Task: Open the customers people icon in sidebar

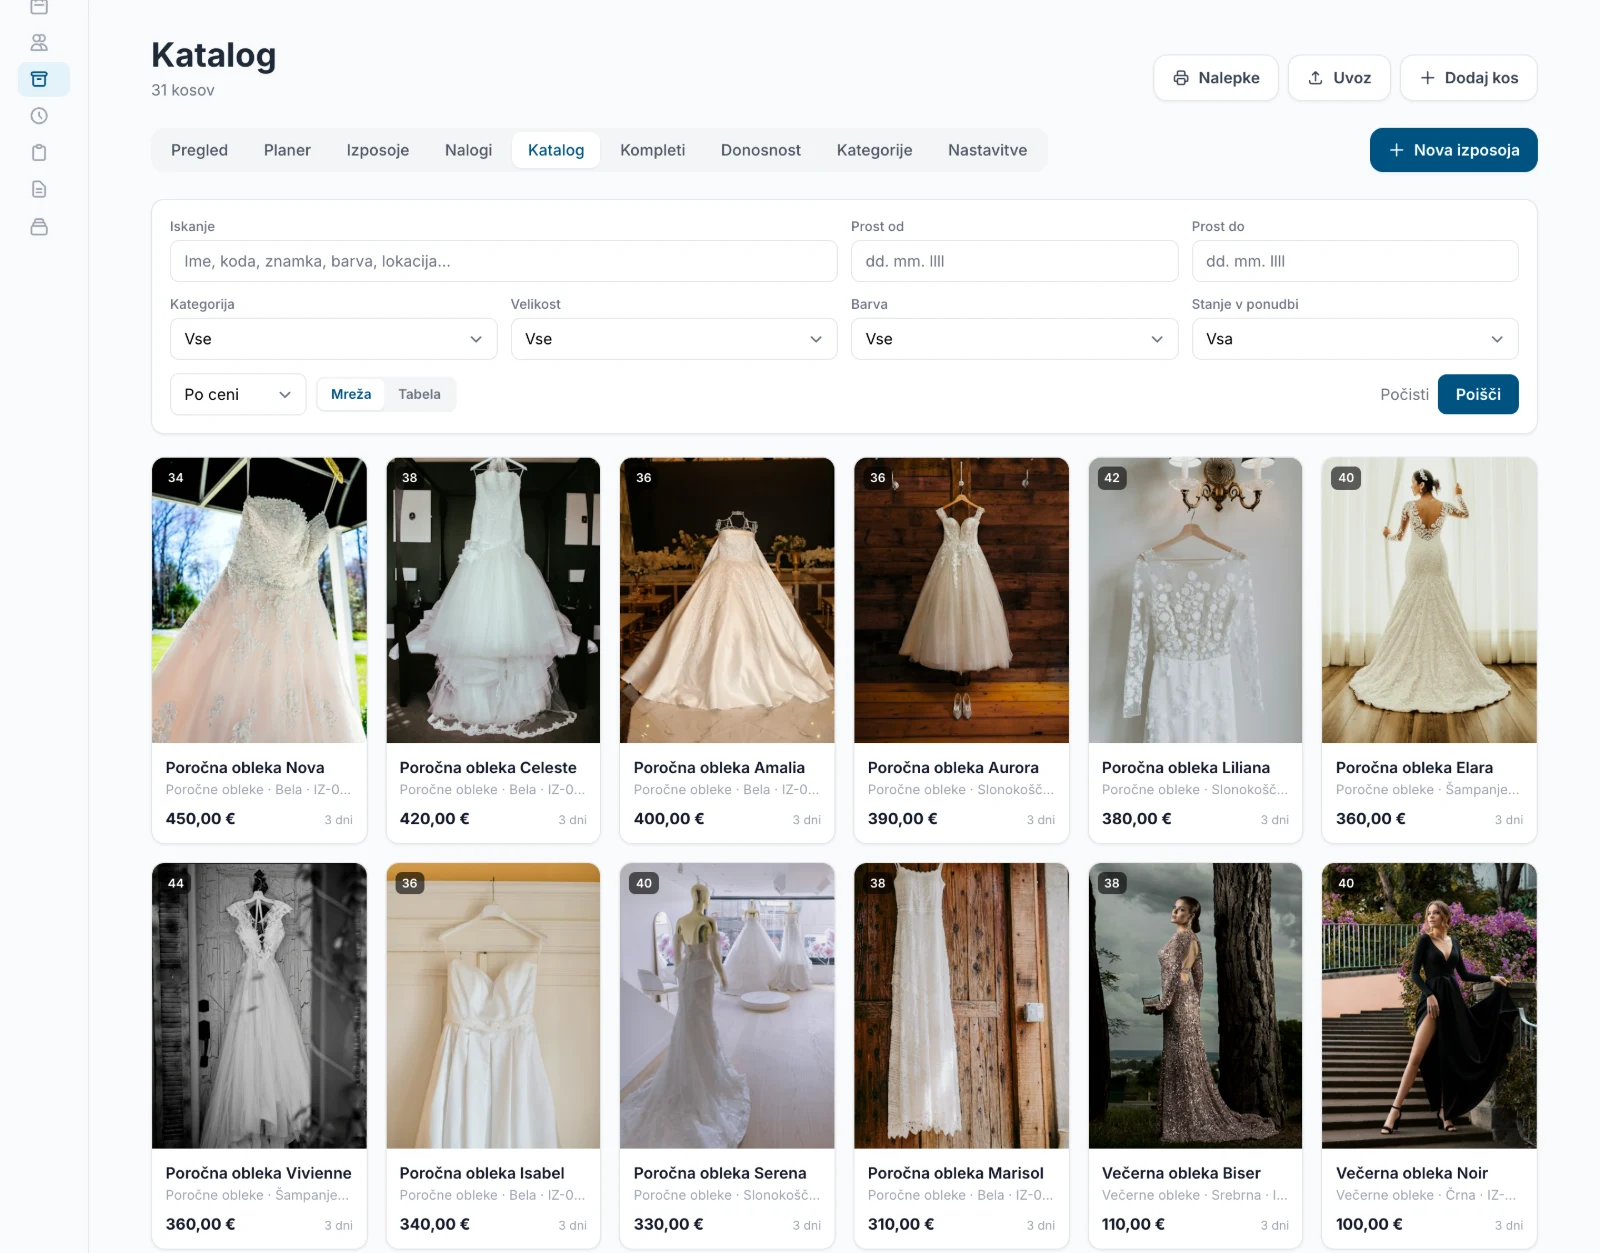Action: 39,43
